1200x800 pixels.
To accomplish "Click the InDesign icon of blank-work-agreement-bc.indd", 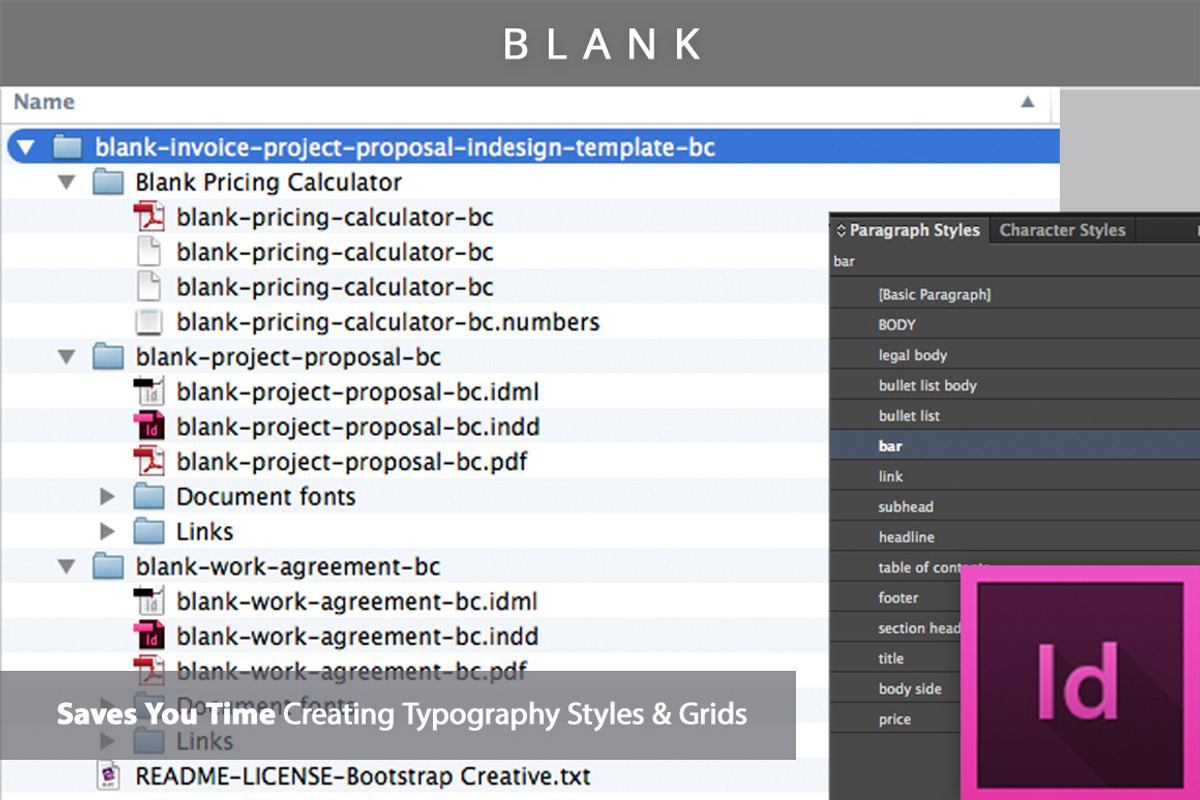I will click(148, 636).
